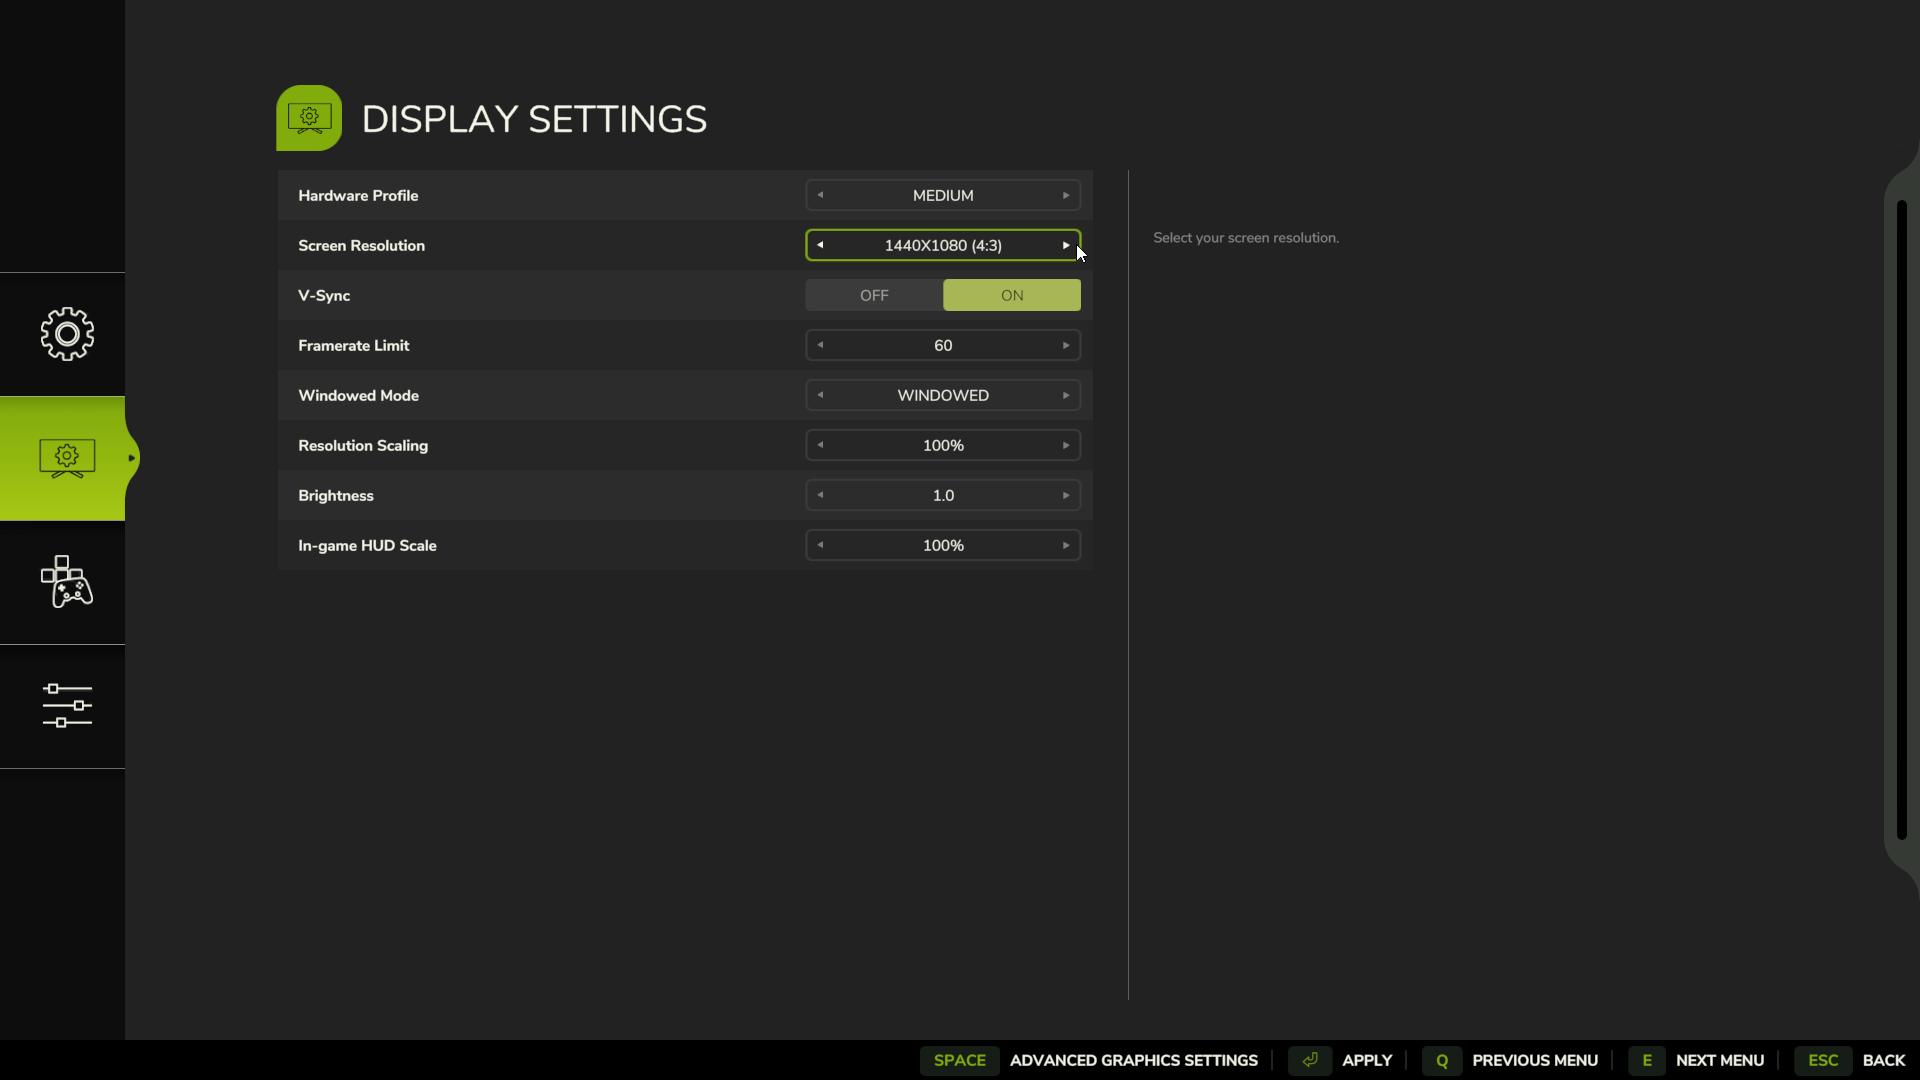Image resolution: width=1920 pixels, height=1080 pixels.
Task: Click Advanced Graphics Settings label
Action: coord(1133,1060)
